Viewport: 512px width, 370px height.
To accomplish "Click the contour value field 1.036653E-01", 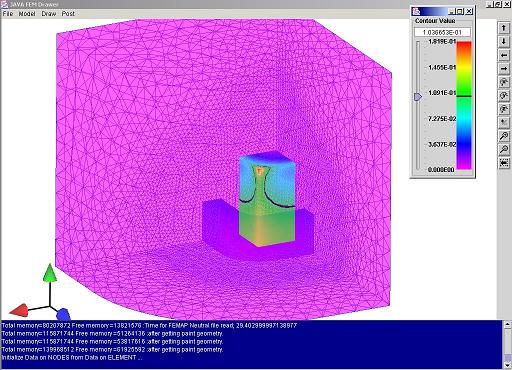I will [x=442, y=32].
